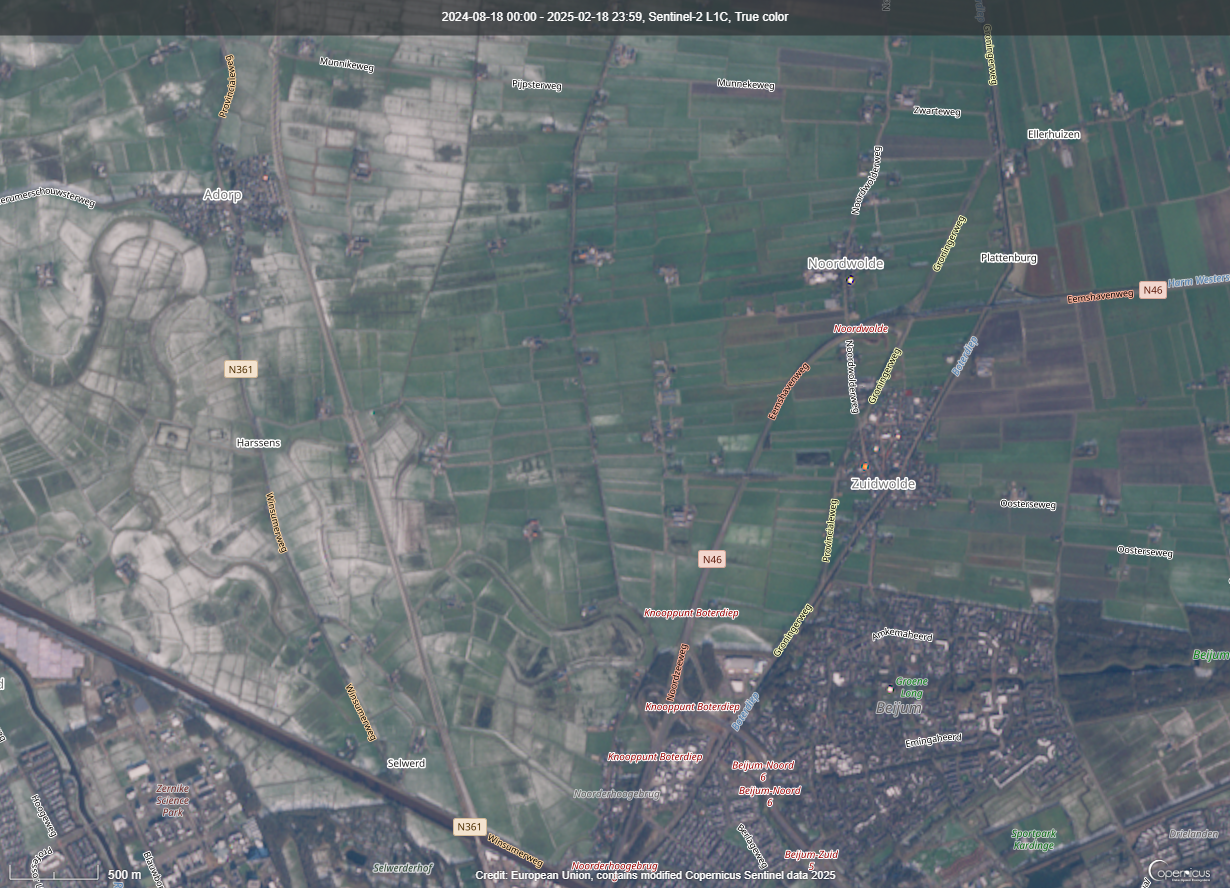Image resolution: width=1230 pixels, height=888 pixels.
Task: Click the N361 road shield near Harssens
Action: [241, 369]
